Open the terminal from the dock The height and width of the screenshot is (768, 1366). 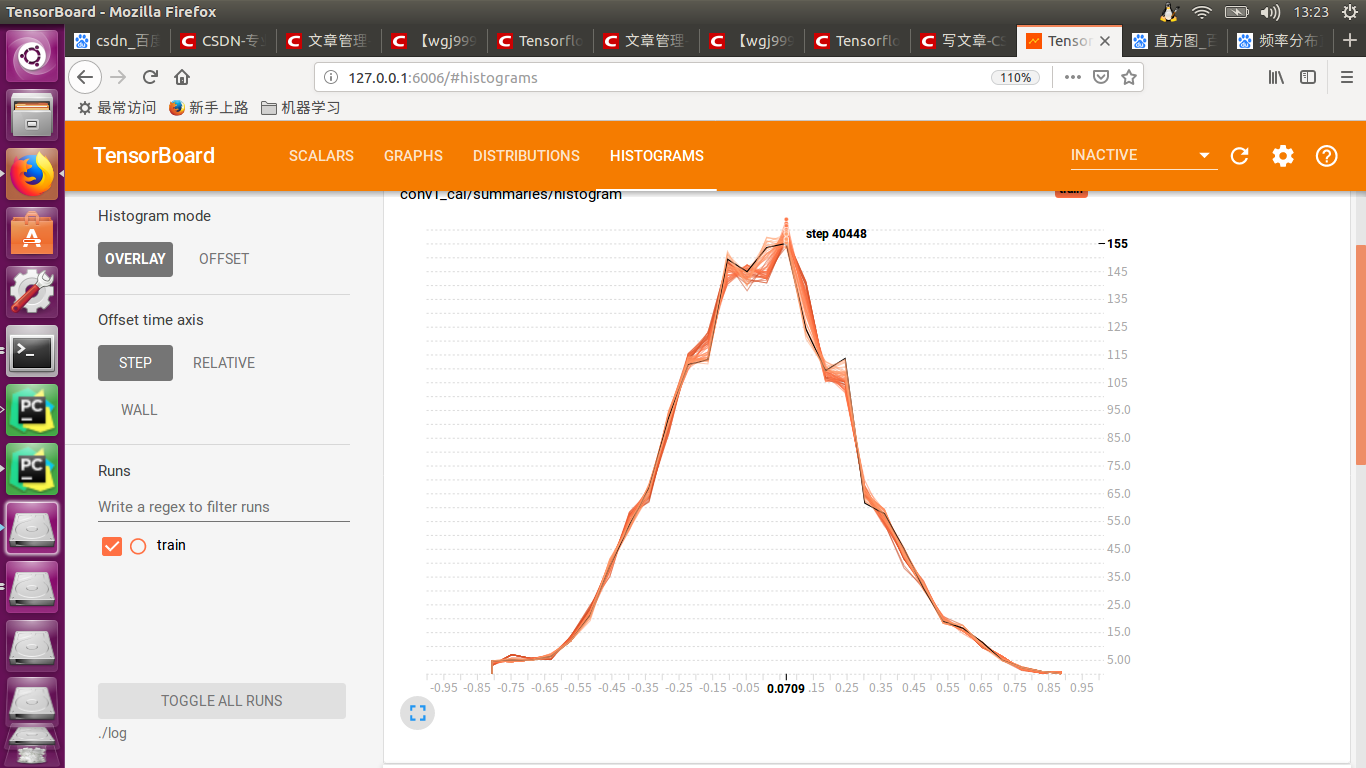[32, 352]
